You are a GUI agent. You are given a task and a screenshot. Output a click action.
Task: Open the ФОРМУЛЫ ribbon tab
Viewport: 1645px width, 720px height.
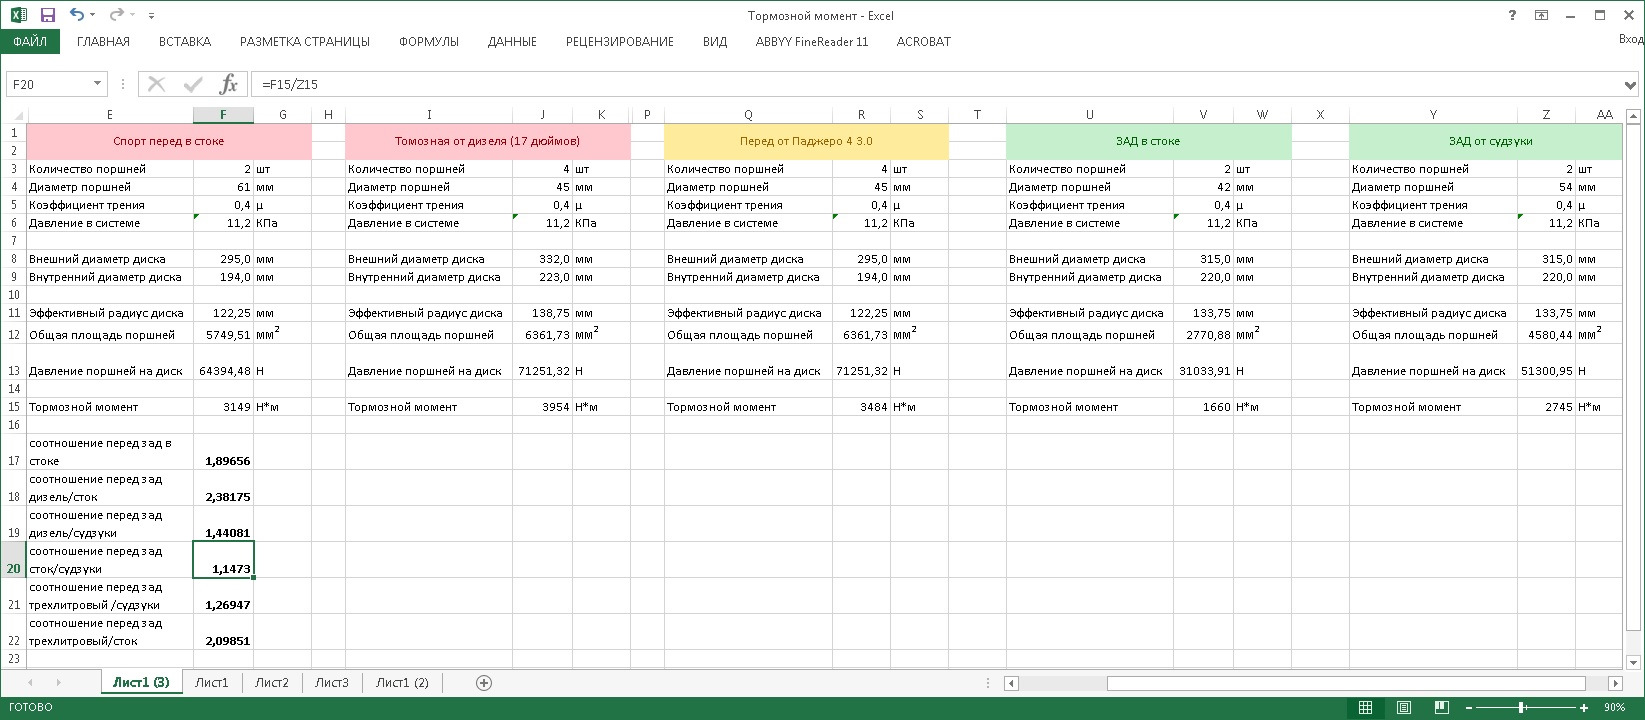pyautogui.click(x=428, y=42)
